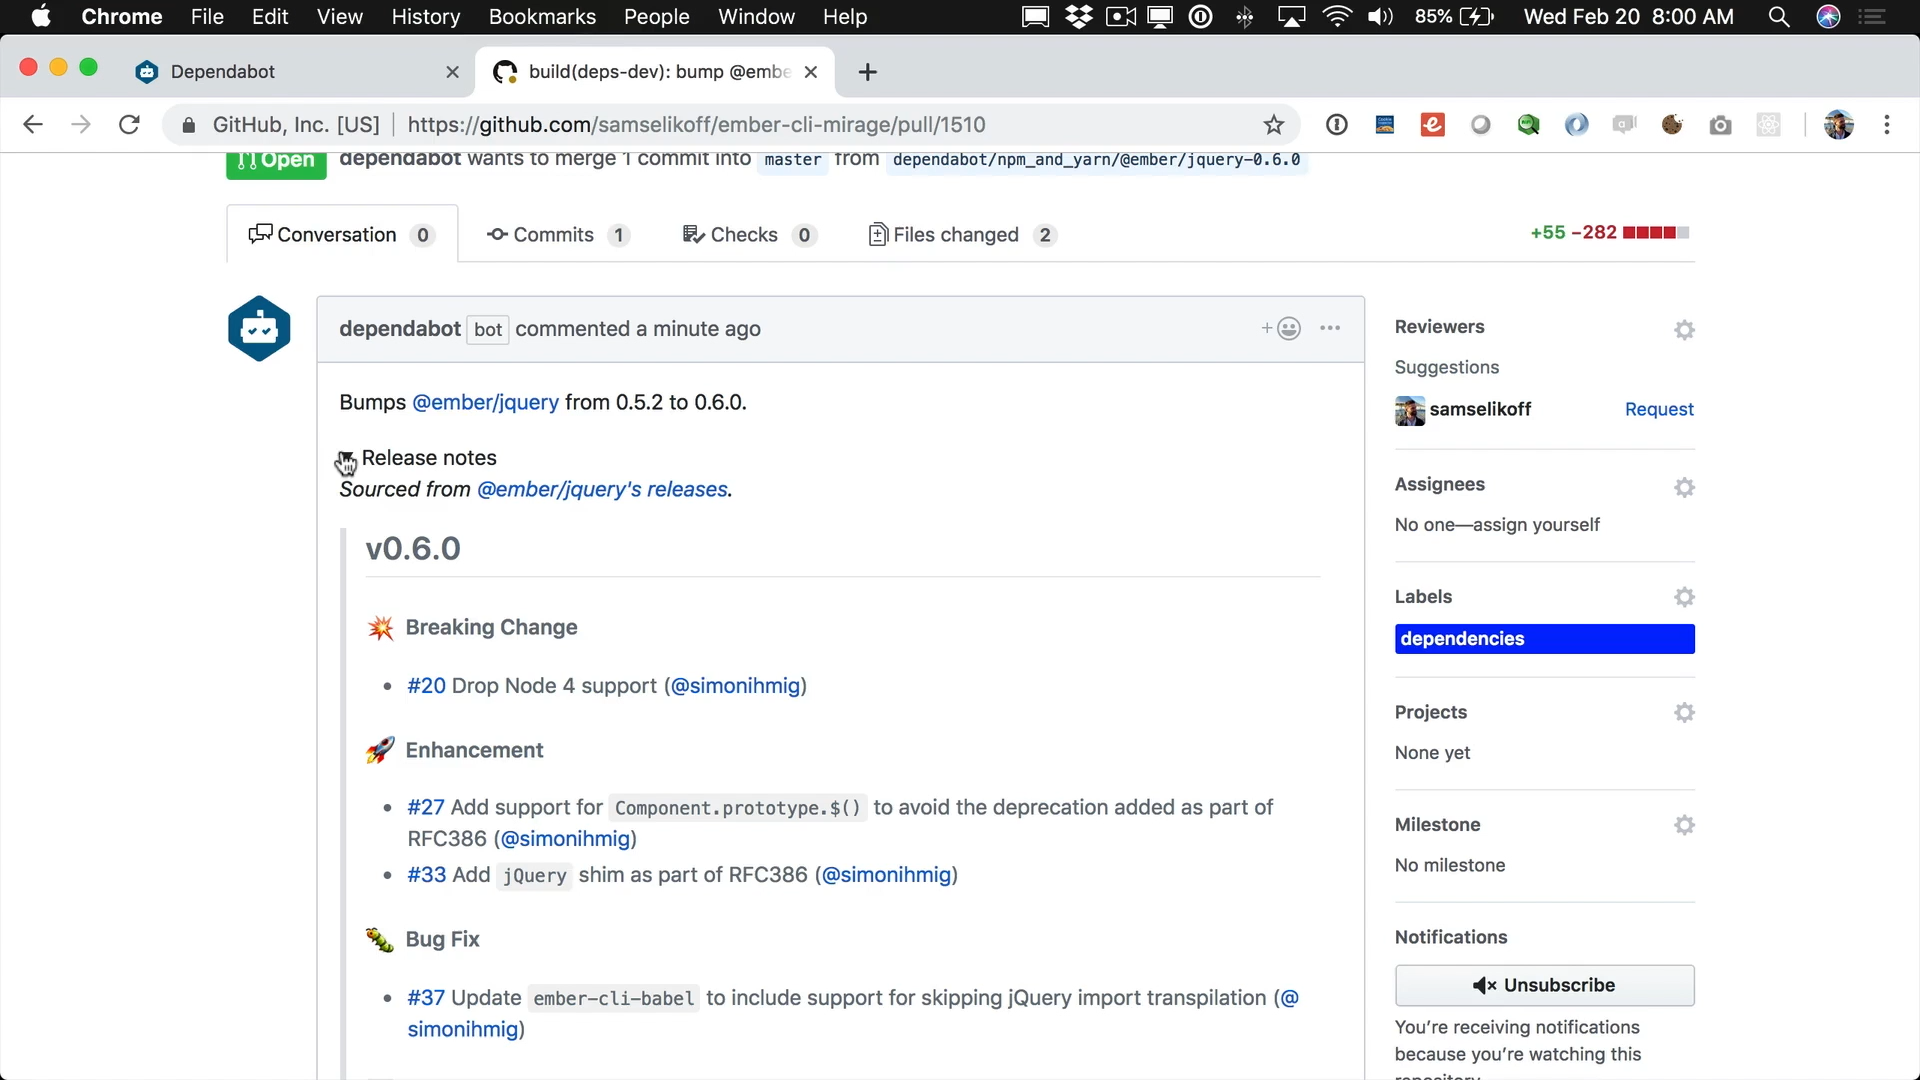Open the Milestone gear settings
The image size is (1920, 1080).
pos(1684,825)
